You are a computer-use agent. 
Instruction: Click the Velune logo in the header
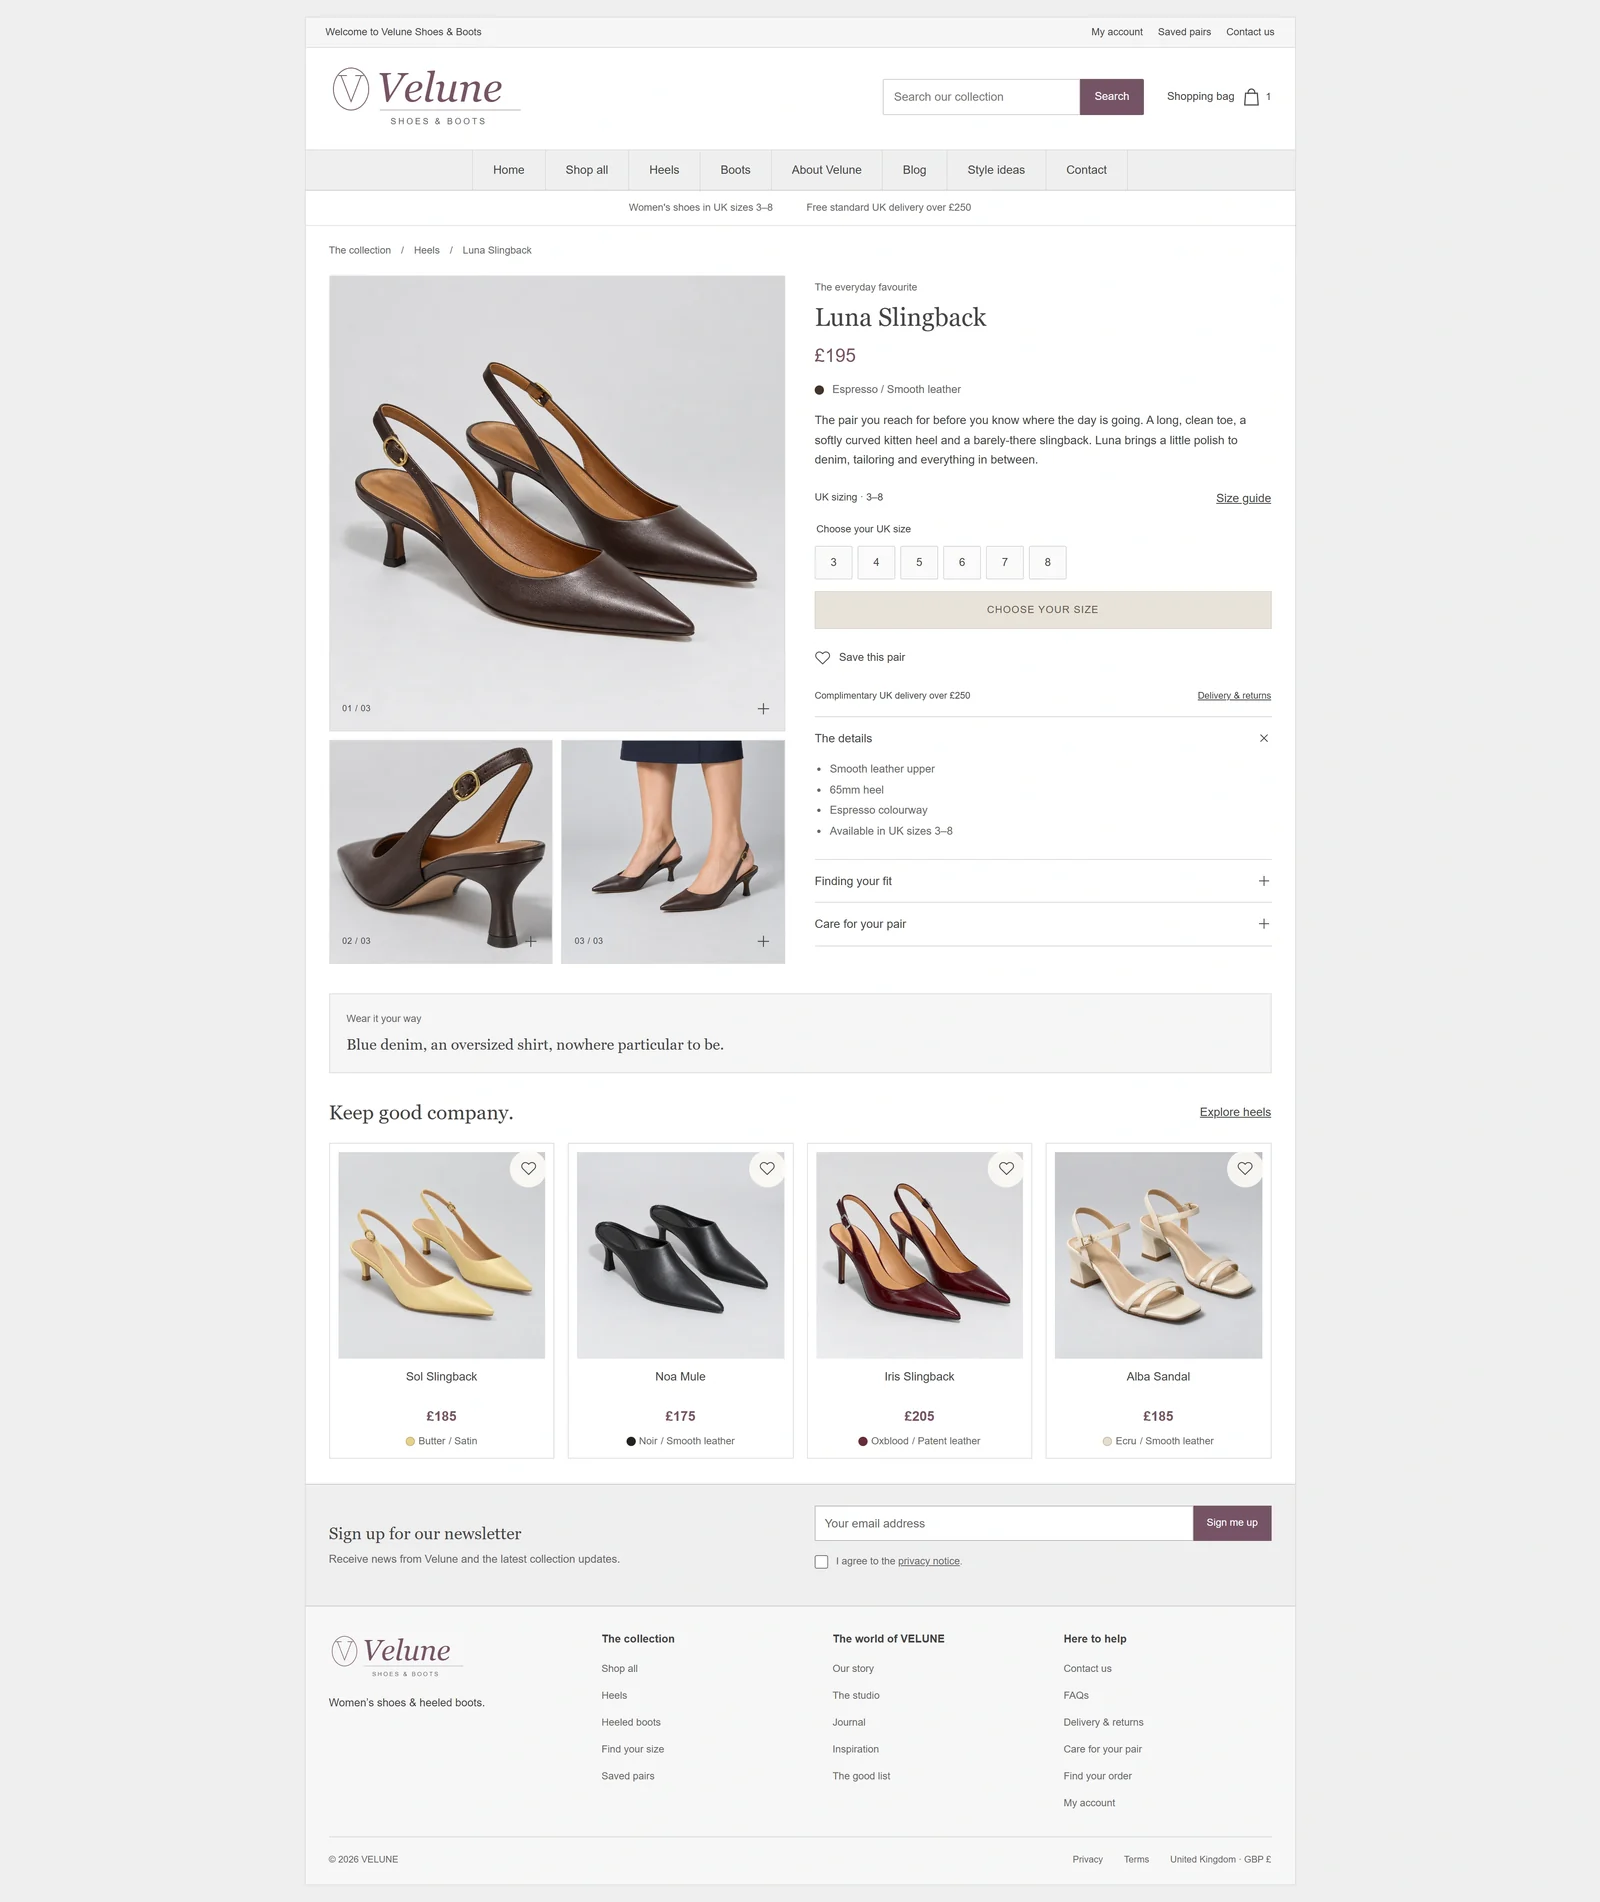(x=426, y=97)
